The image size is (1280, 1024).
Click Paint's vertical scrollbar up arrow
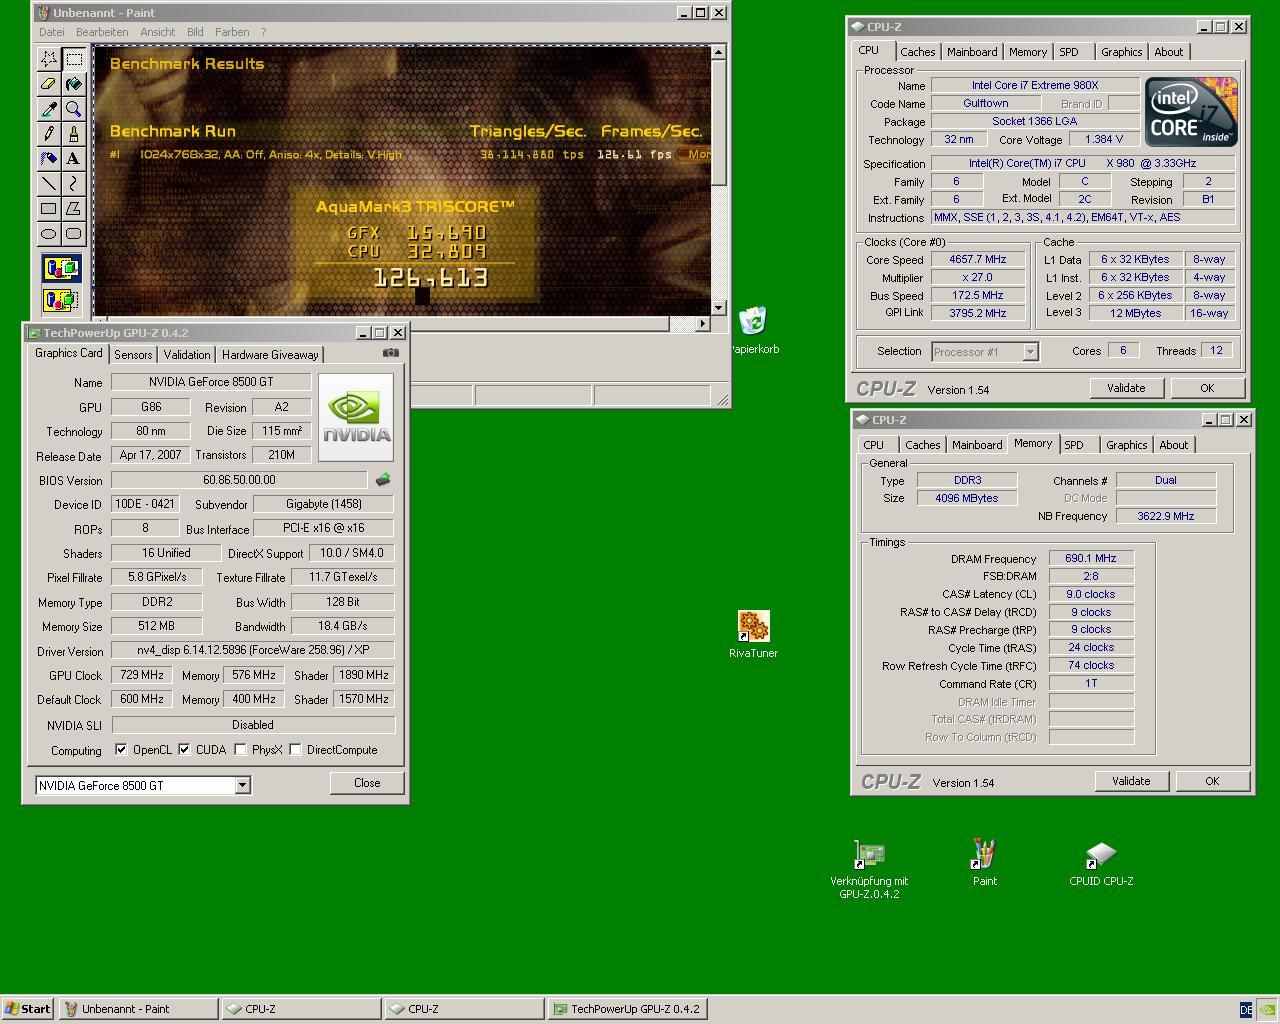click(x=719, y=52)
